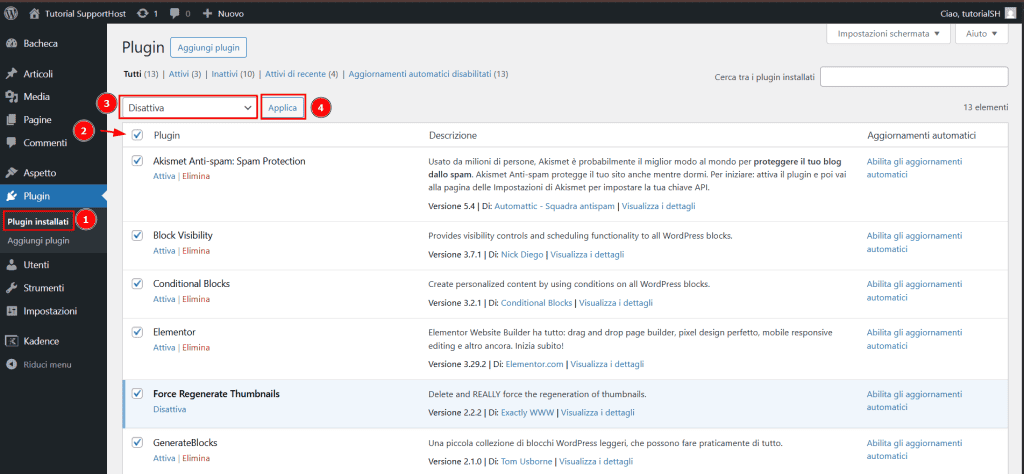Viewport: 1024px width, 474px height.
Task: Click the Aggiornamenti automatici column header
Action: (921, 135)
